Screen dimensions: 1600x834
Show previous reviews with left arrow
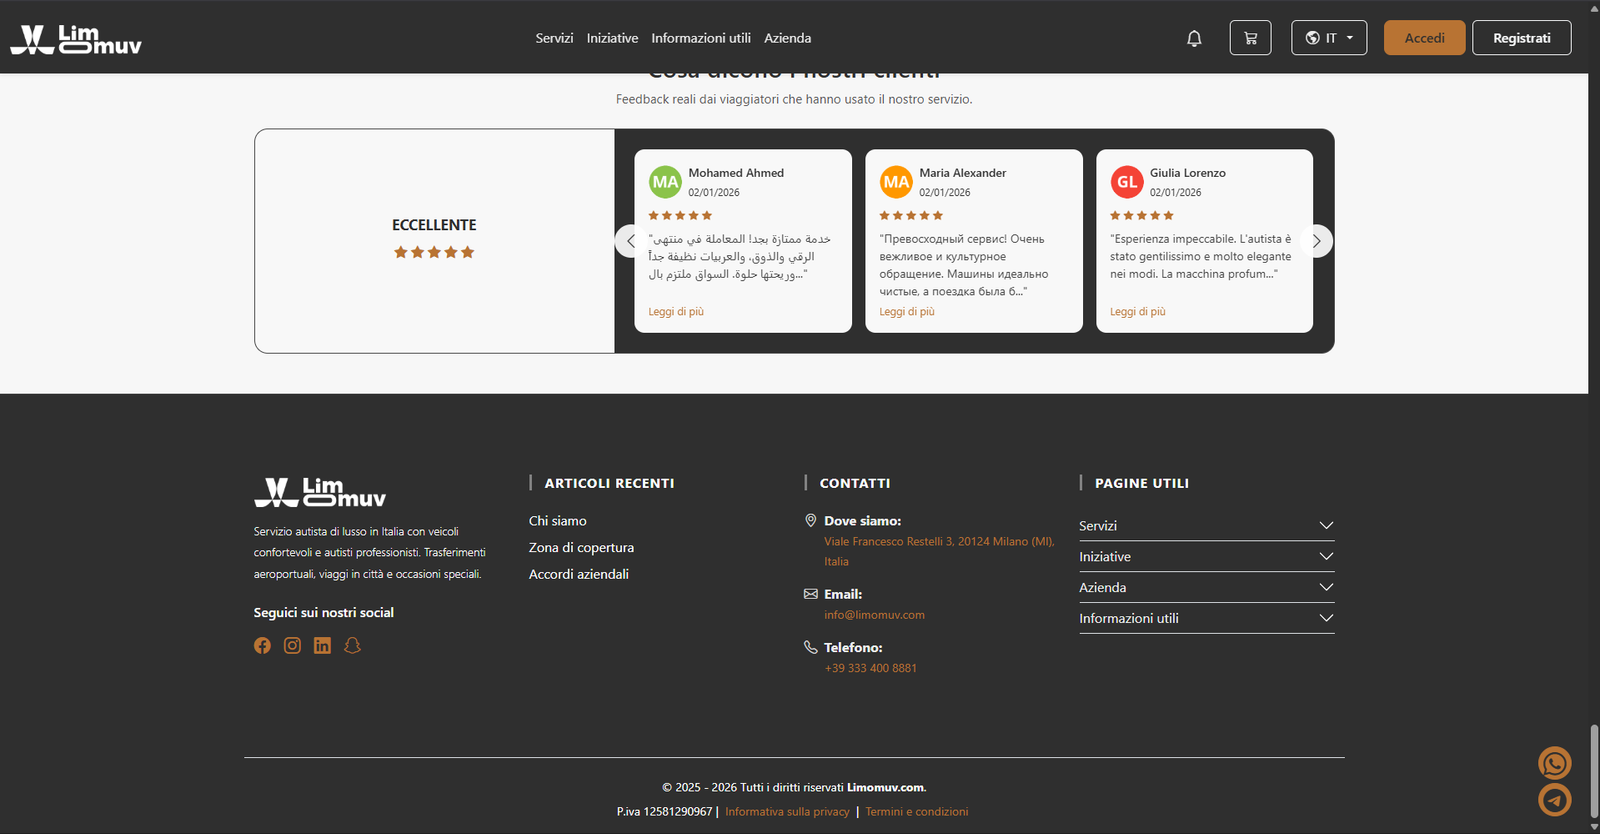pos(630,241)
